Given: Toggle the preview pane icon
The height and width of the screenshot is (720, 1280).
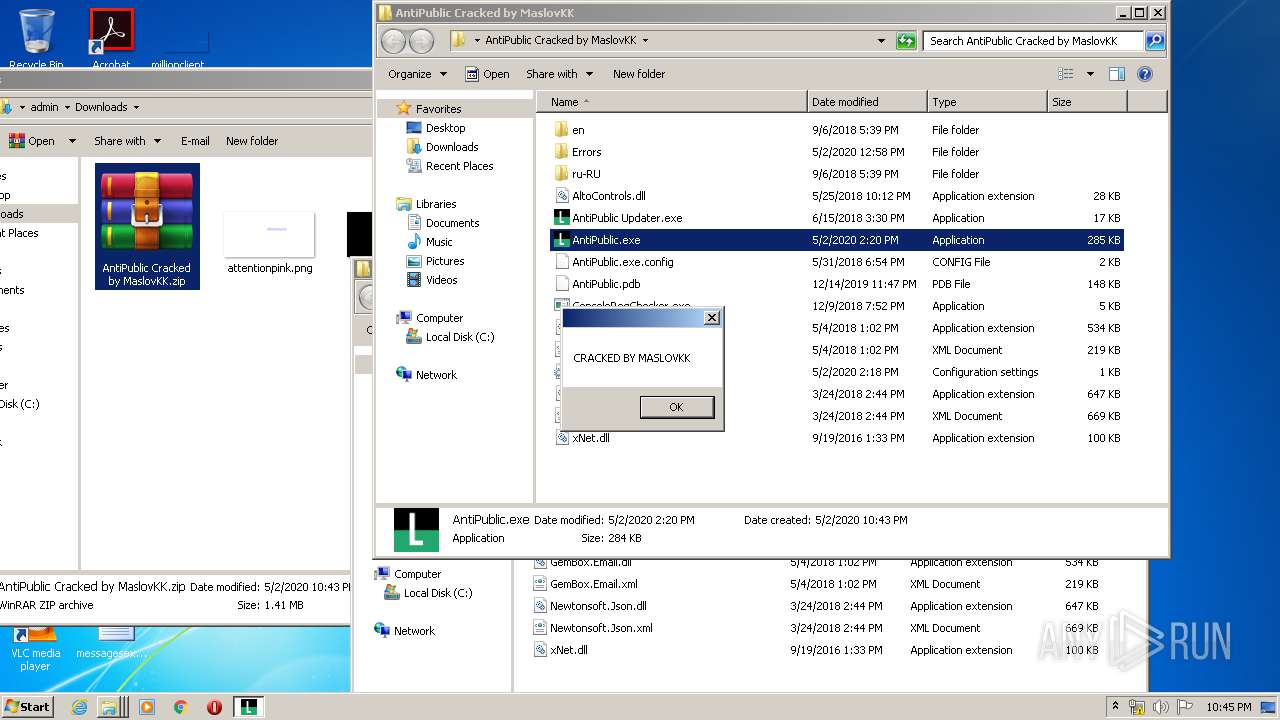Looking at the screenshot, I should 1117,74.
